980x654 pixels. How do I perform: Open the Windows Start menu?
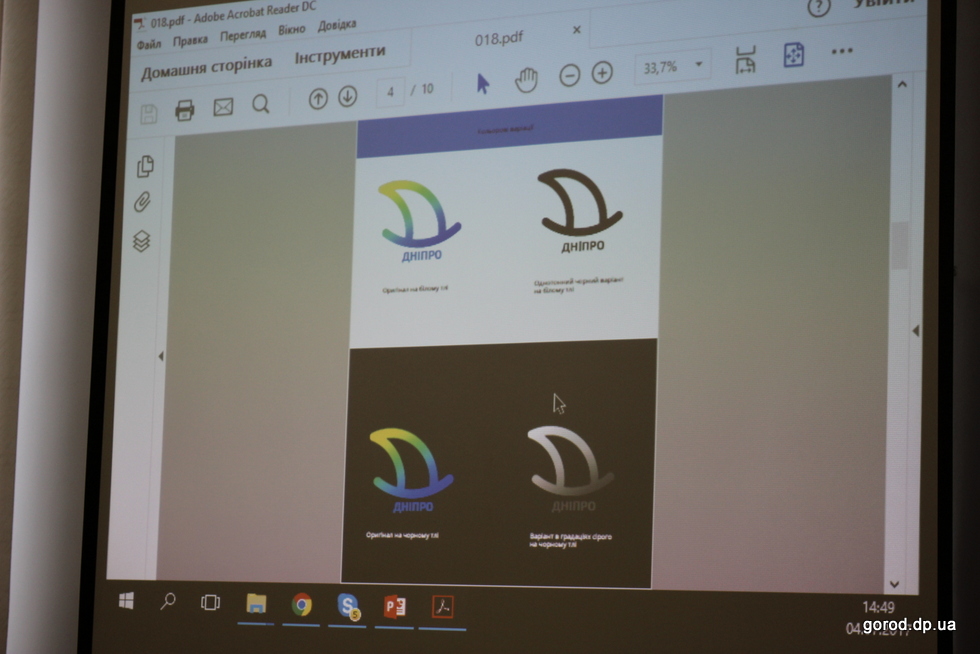126,601
